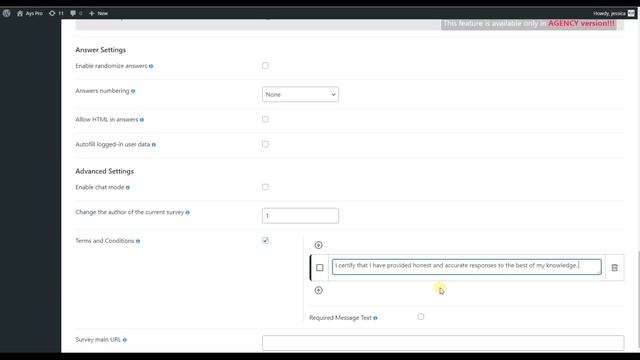This screenshot has width=640, height=360.
Task: Delete the terms condition with the trash icon
Action: coord(615,268)
